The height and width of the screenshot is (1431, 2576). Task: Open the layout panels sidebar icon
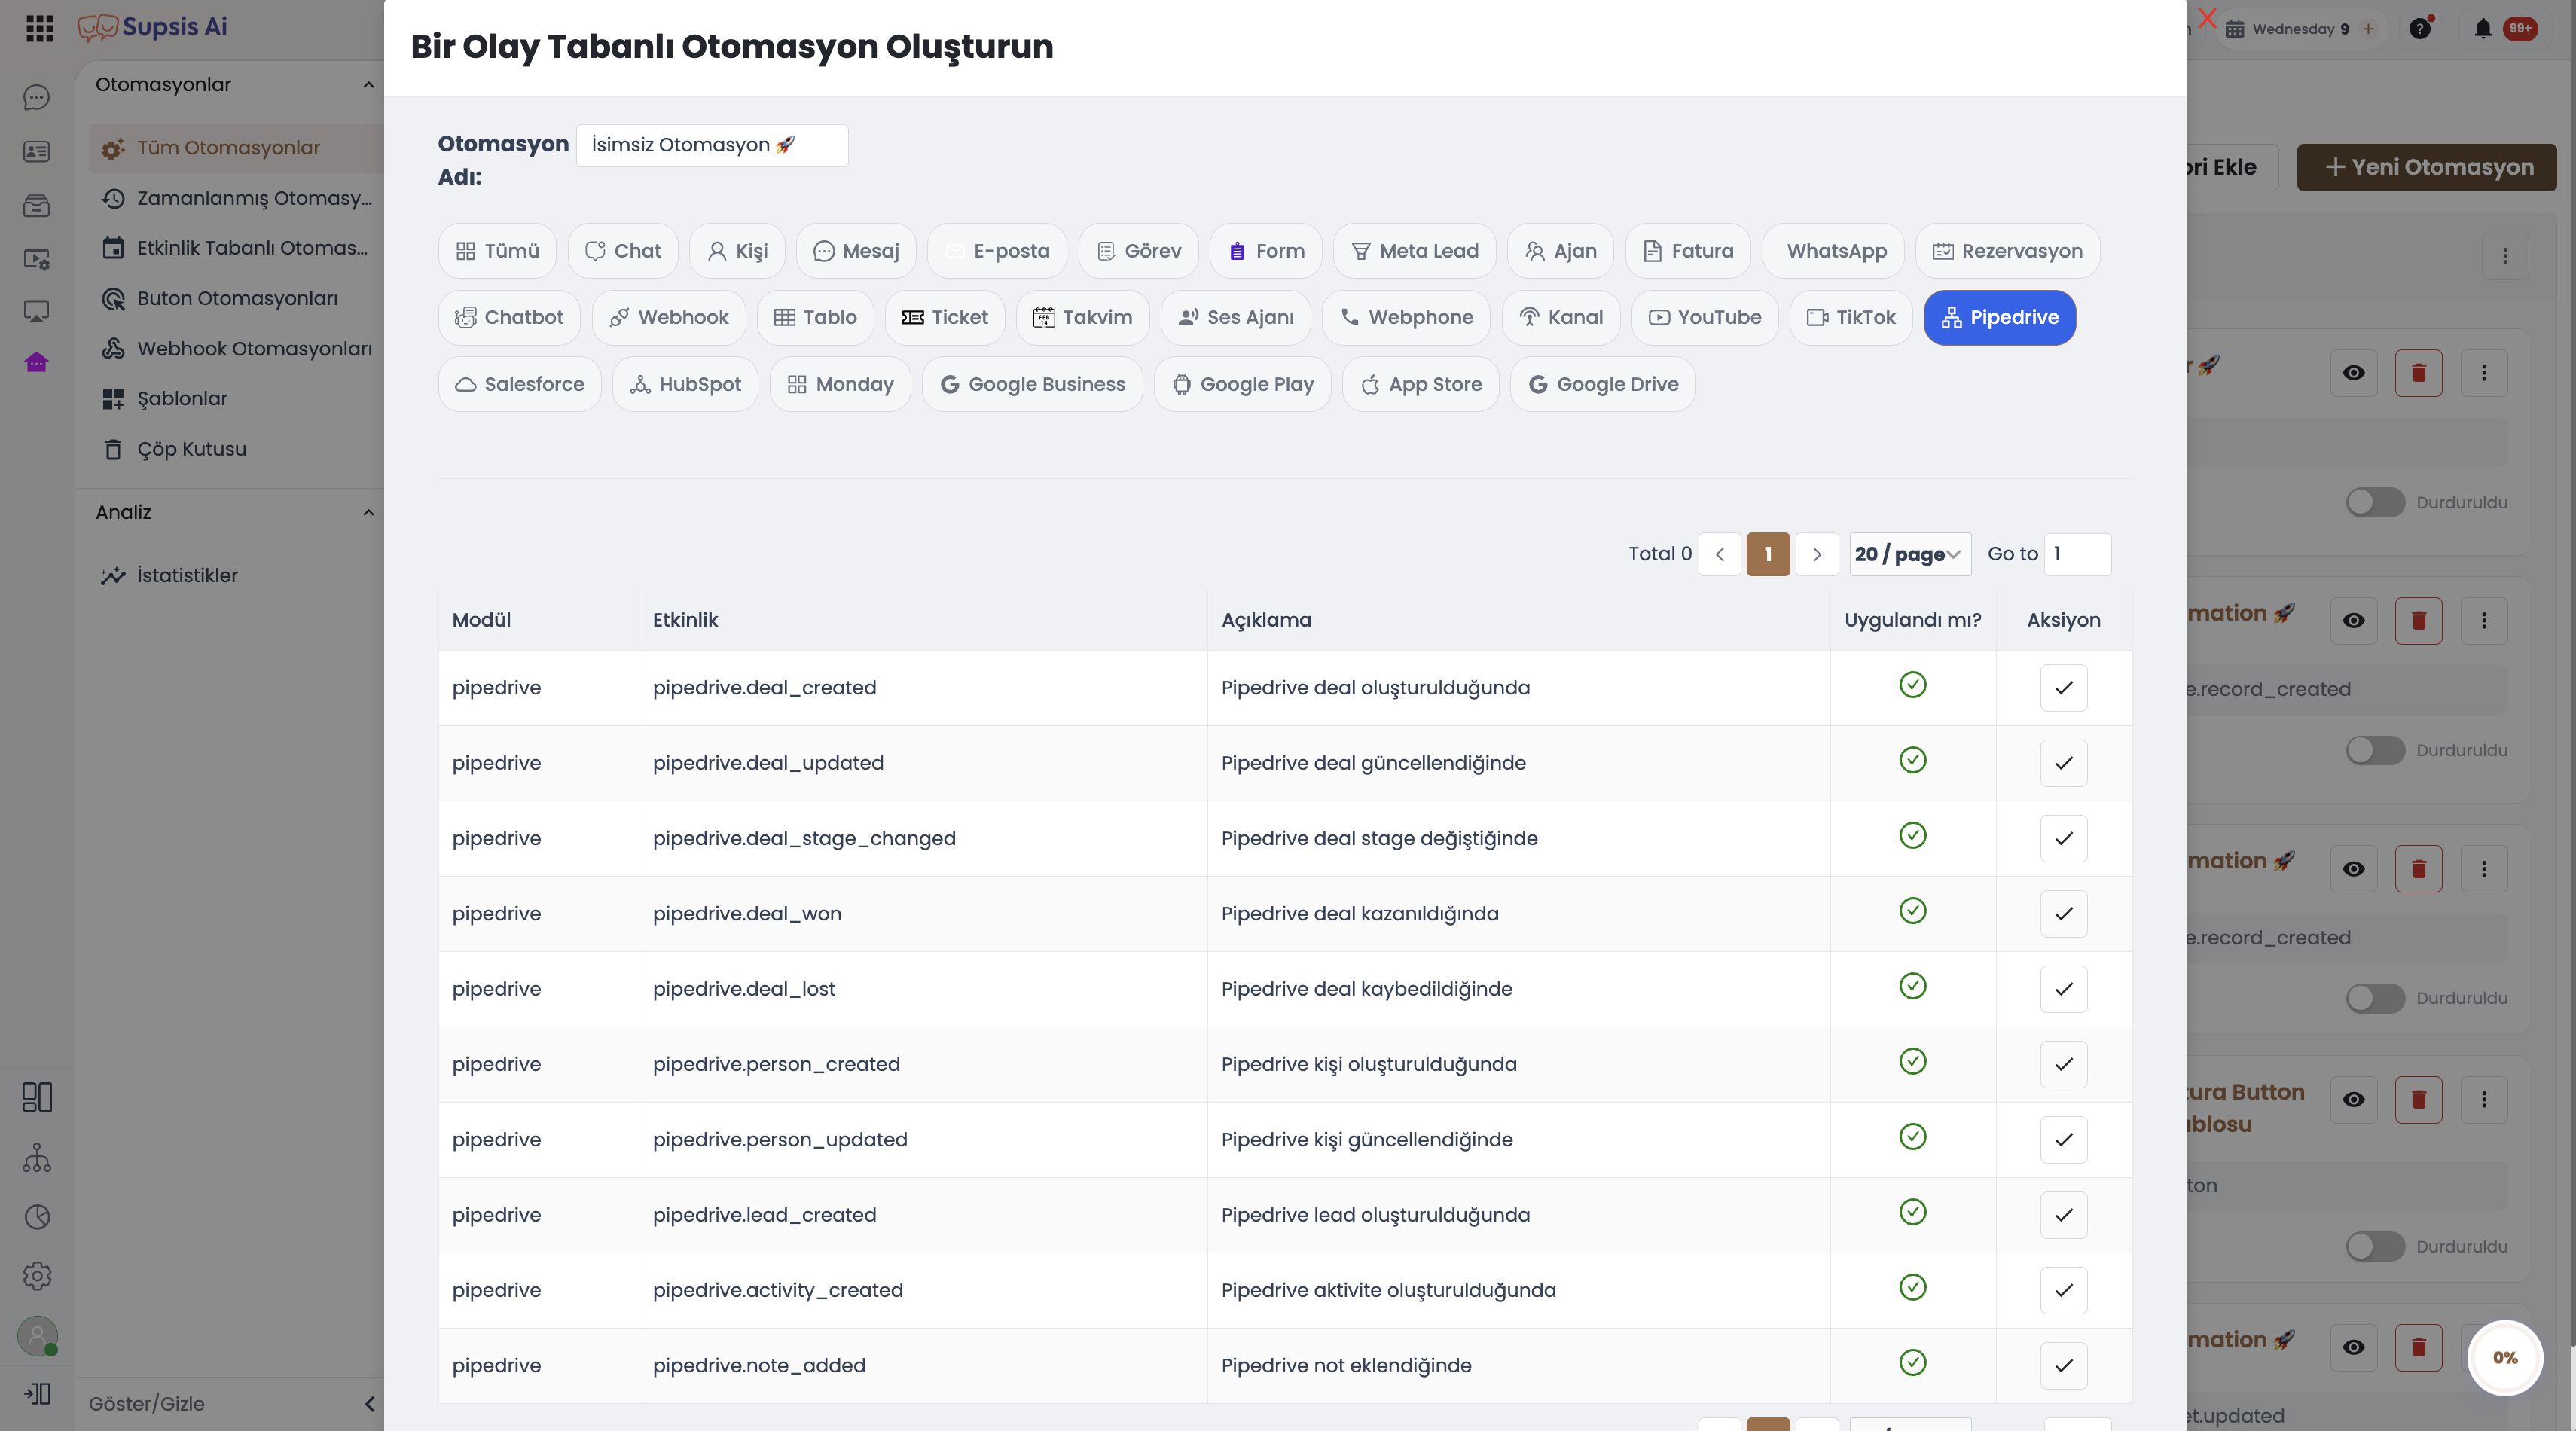[37, 1097]
